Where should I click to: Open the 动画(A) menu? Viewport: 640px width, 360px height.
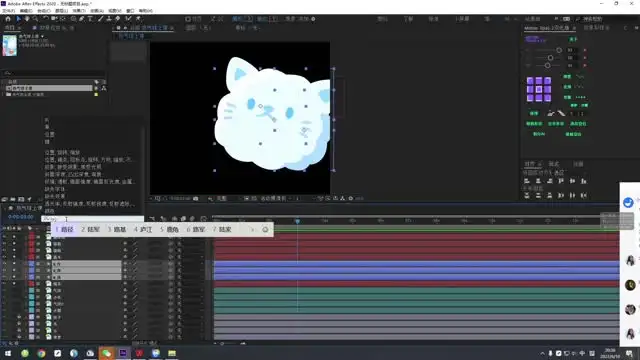[97, 11]
